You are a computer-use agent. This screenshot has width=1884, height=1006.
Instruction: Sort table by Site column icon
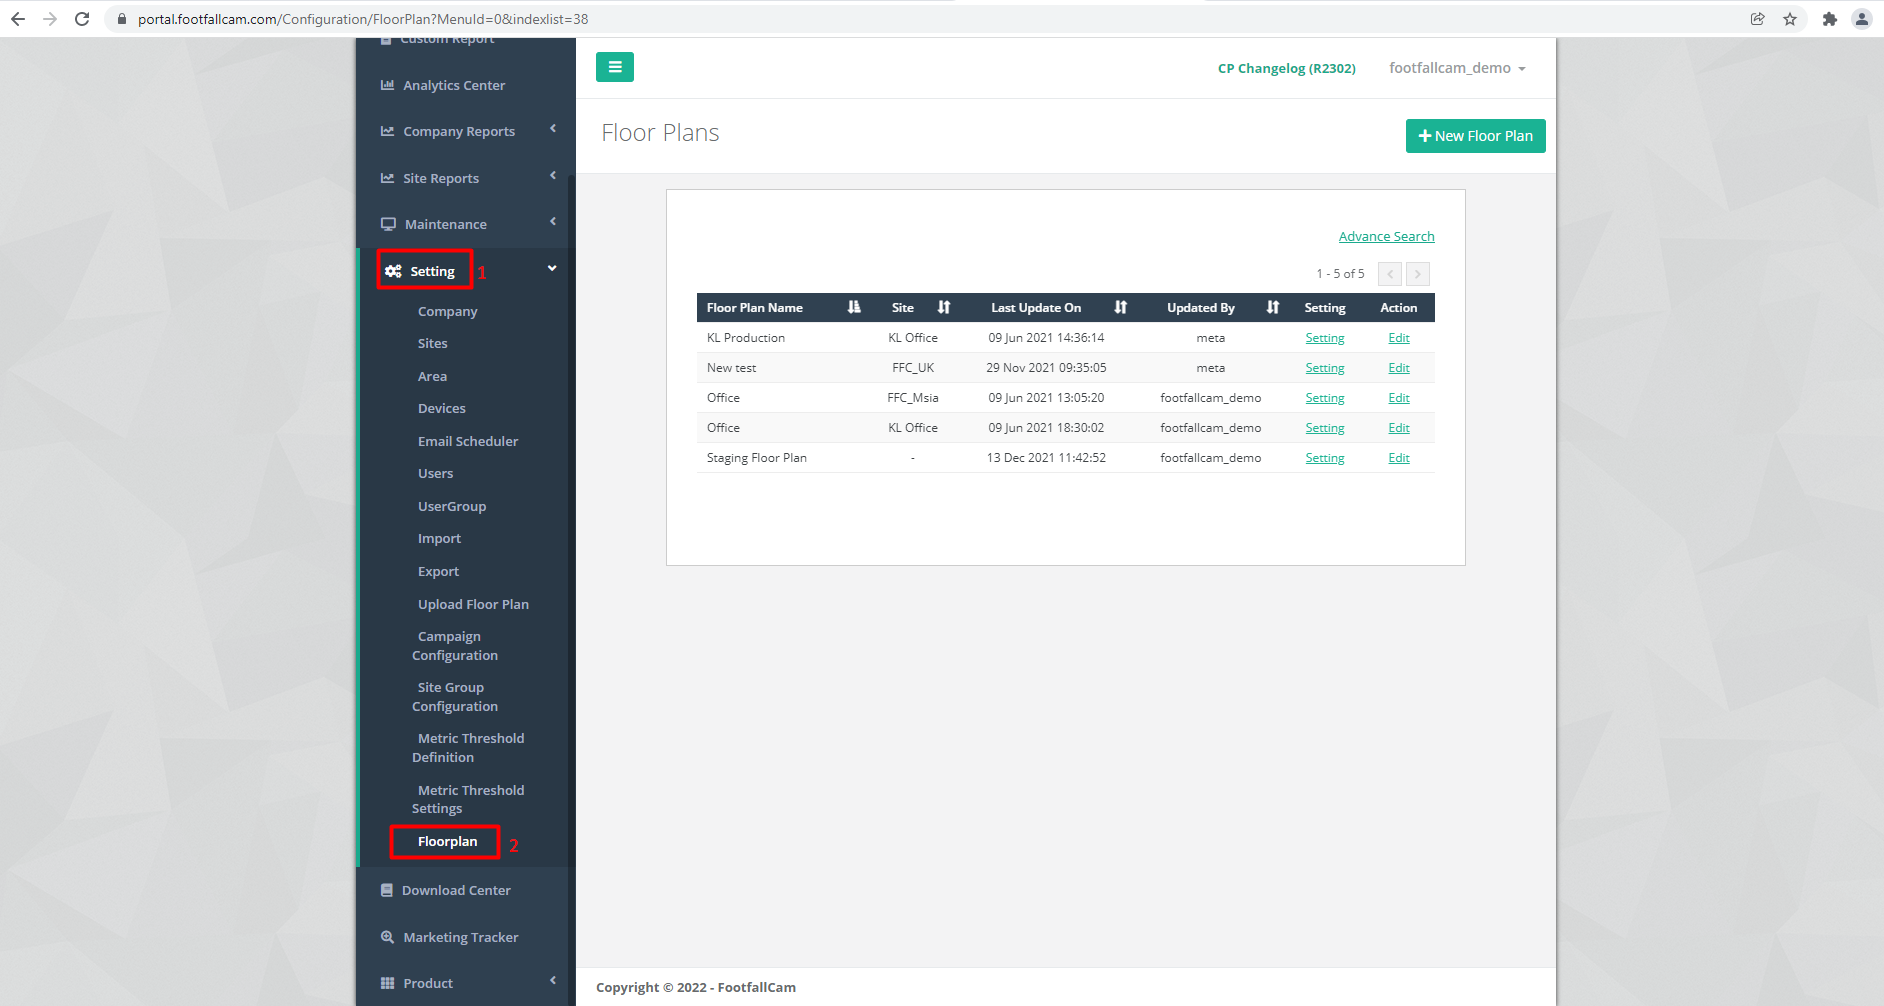coord(943,308)
